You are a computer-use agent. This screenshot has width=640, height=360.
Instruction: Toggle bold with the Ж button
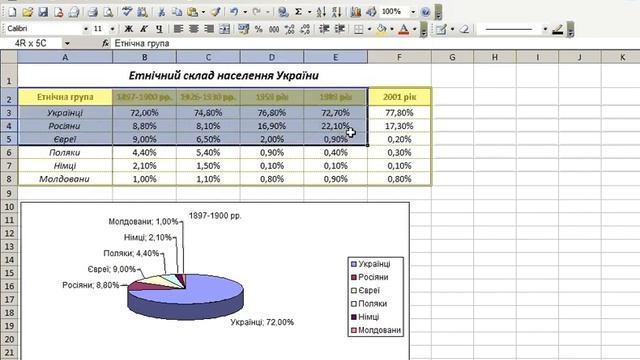click(128, 29)
